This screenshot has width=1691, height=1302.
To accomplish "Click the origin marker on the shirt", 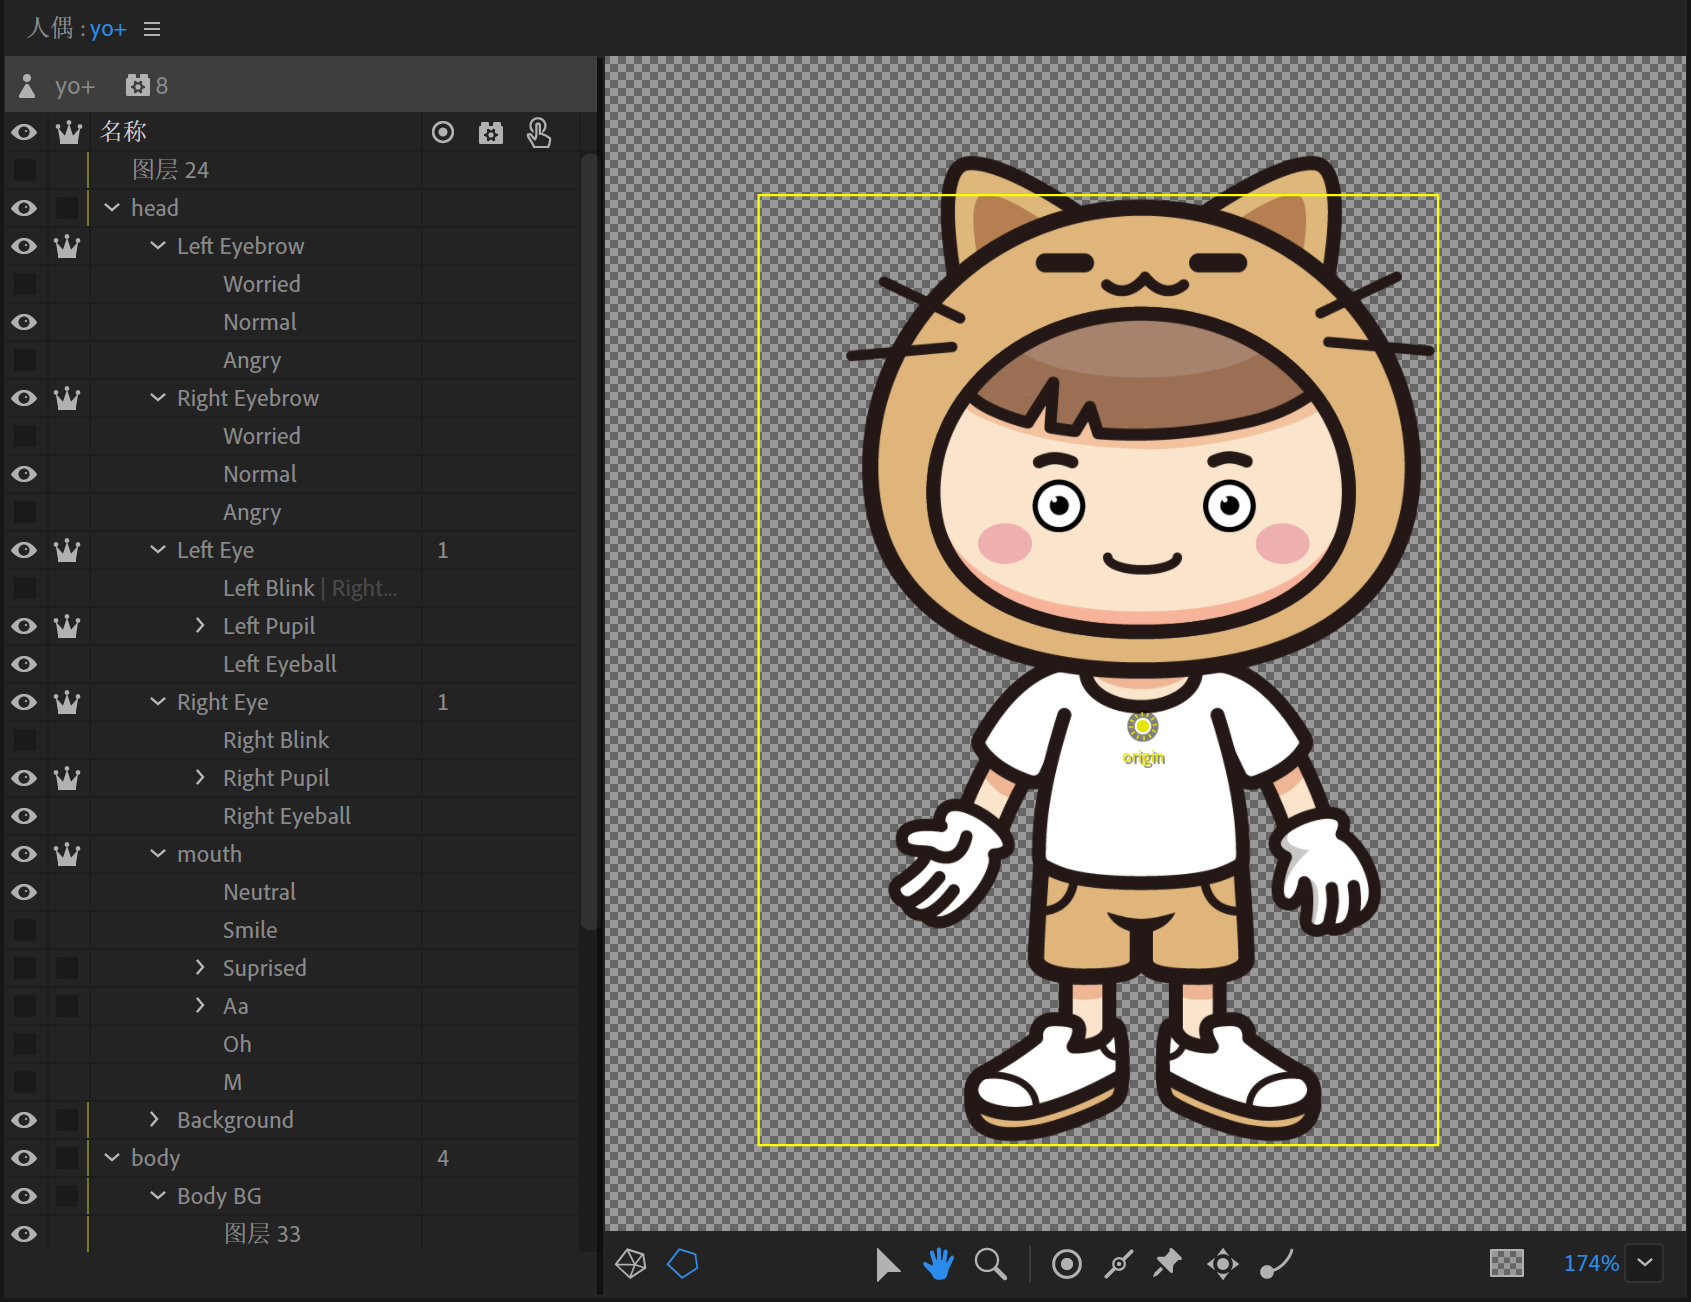I will 1142,729.
